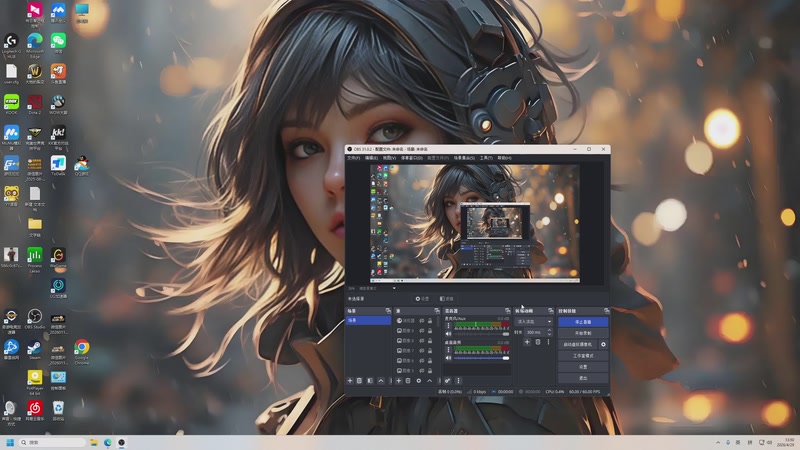The image size is (800, 450).
Task: Open the 视图(V) menu in OBS
Action: [390, 158]
